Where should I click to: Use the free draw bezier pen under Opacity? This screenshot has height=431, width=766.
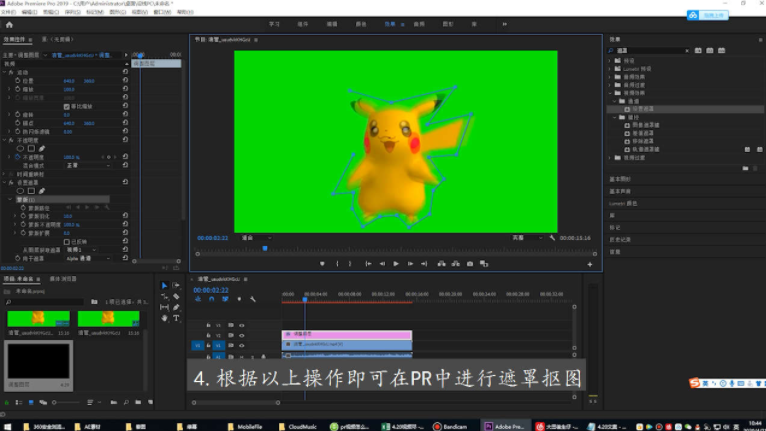tap(42, 149)
